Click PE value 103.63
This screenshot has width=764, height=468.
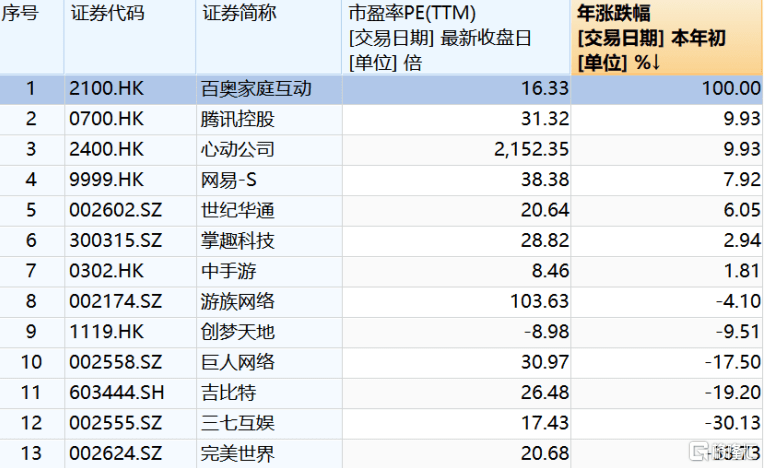click(539, 301)
